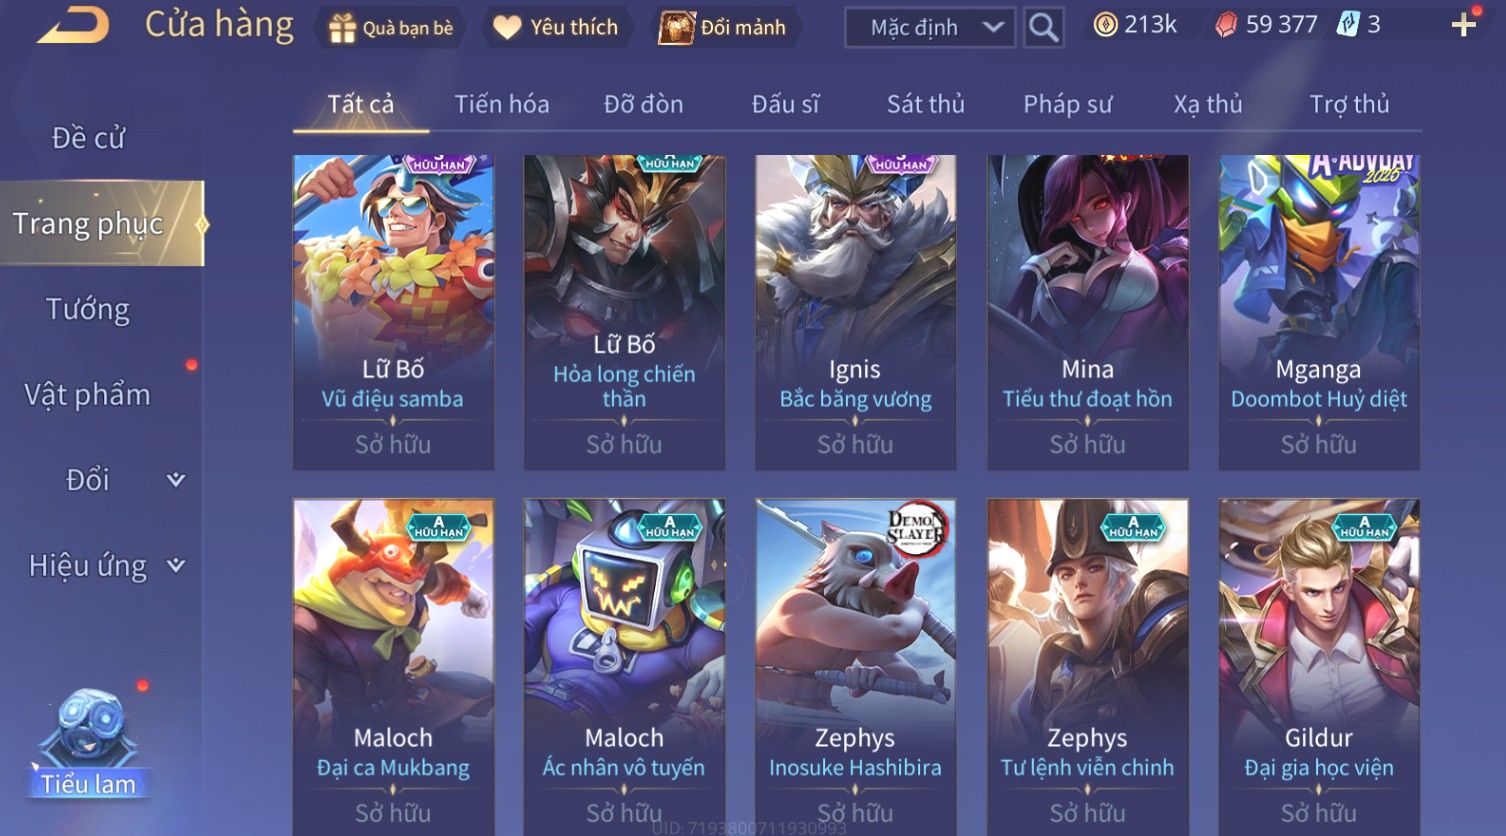
Task: Open the search magnifier icon
Action: point(1043,27)
